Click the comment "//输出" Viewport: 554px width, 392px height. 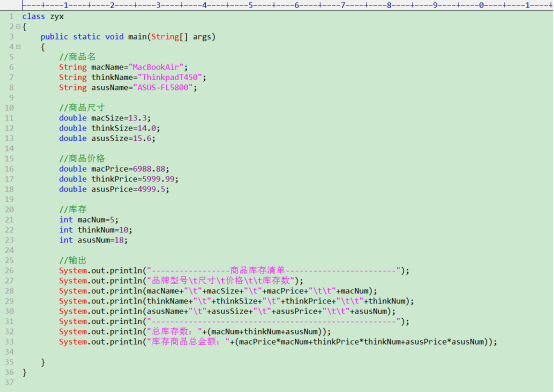(73, 261)
